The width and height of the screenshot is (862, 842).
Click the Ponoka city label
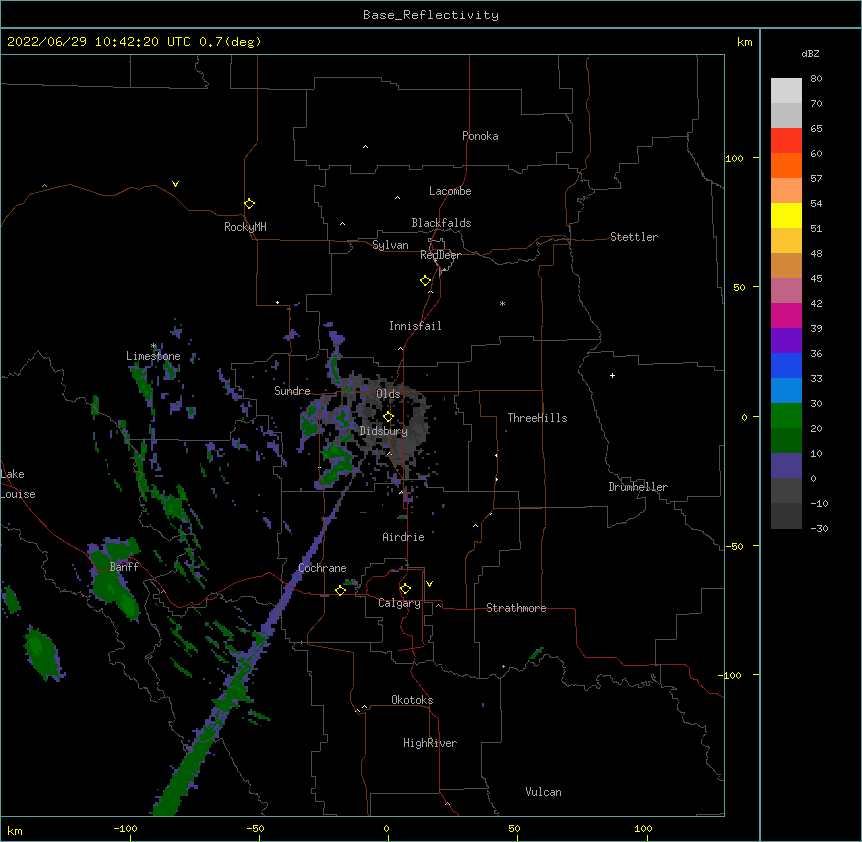[480, 136]
